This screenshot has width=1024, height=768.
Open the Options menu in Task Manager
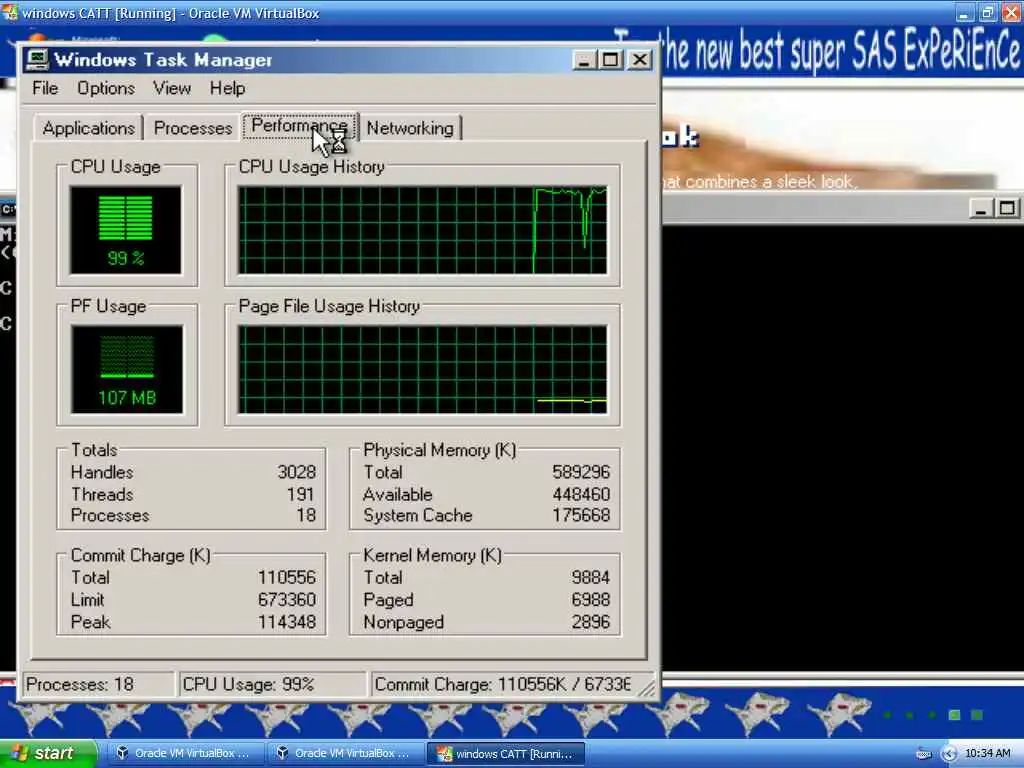click(106, 88)
